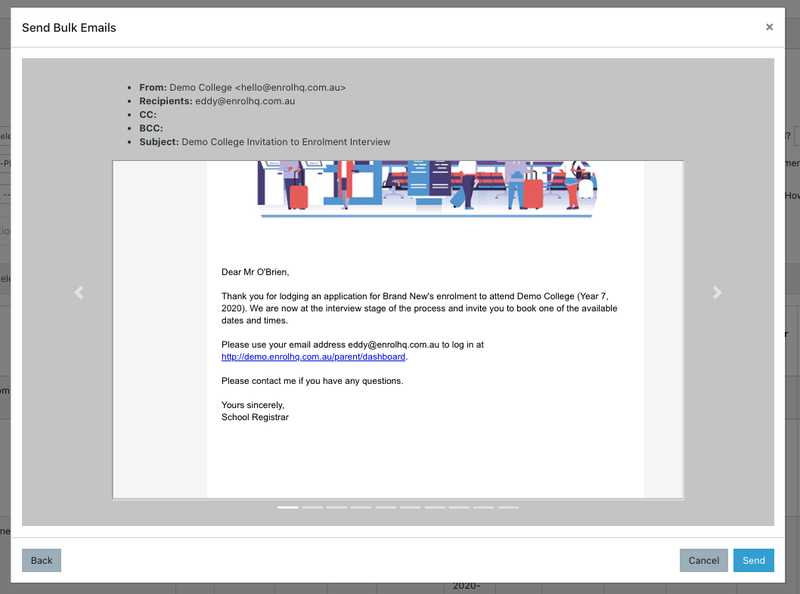The image size is (800, 594).
Task: Click the Back button
Action: coord(41,560)
